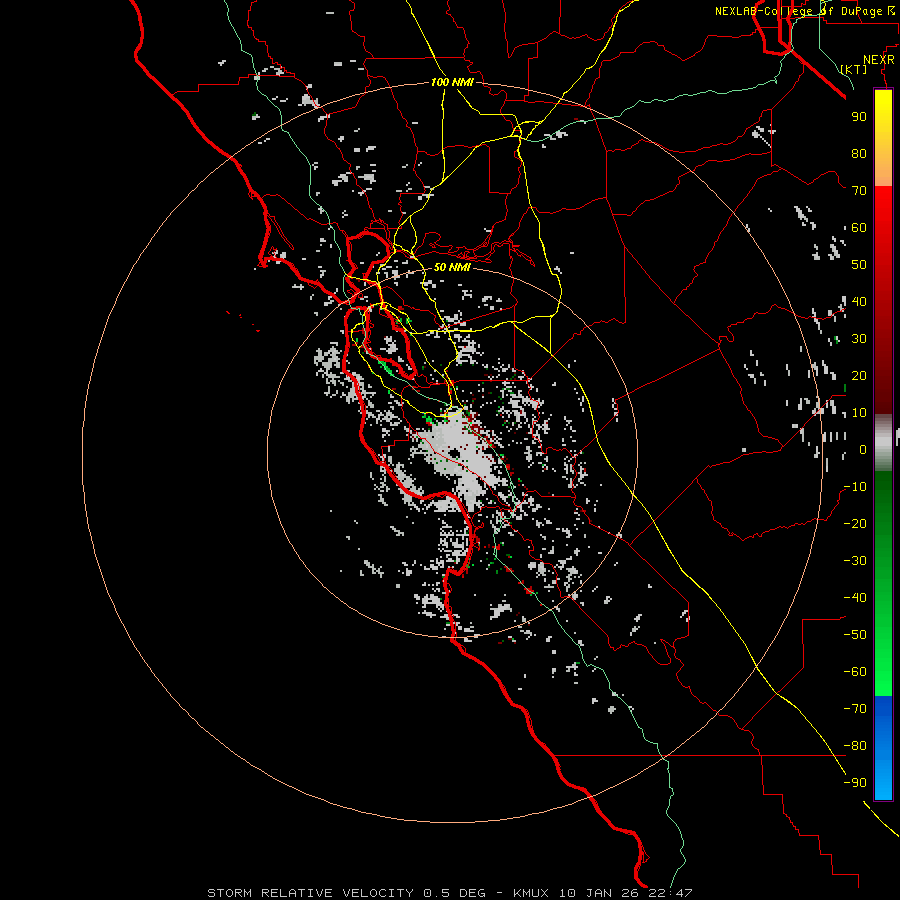The width and height of the screenshot is (900, 900).
Task: Click the positive 60 scale value
Action: point(859,227)
